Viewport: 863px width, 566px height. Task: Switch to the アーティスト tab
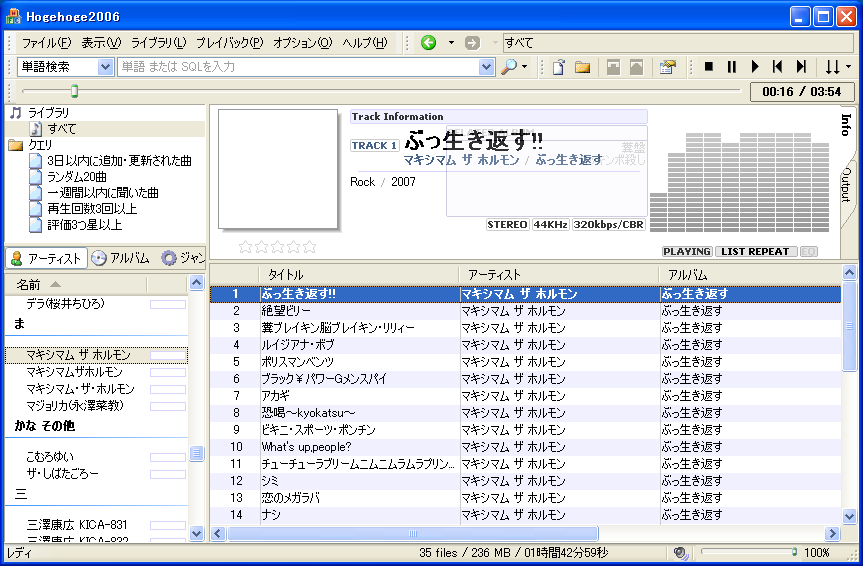[x=46, y=258]
